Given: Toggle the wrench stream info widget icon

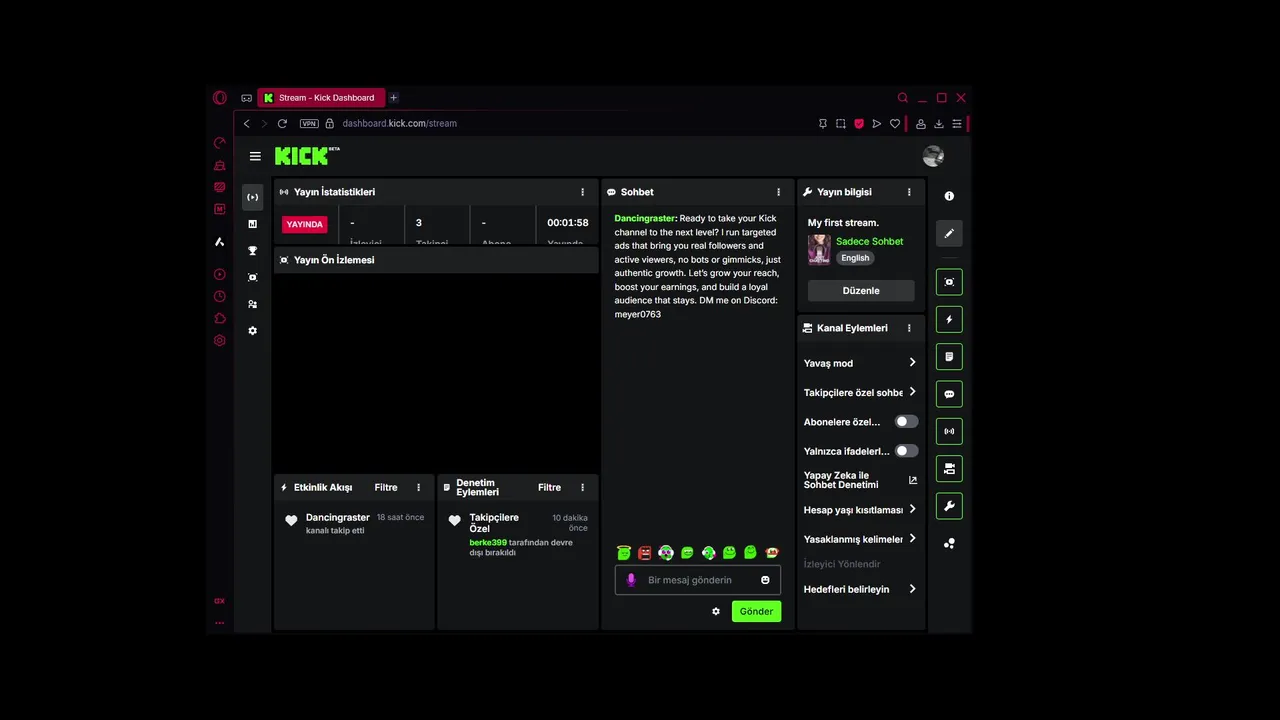Looking at the screenshot, I should [949, 506].
